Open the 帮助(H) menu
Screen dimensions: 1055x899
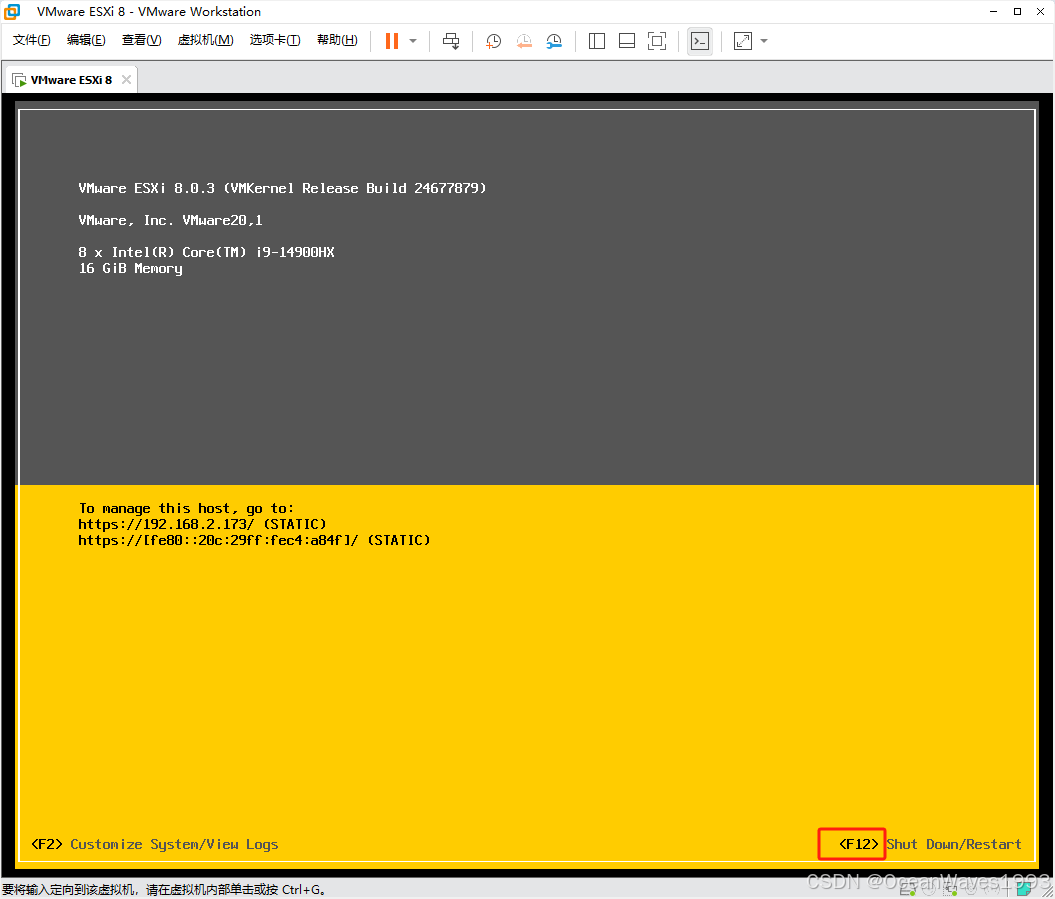tap(337, 40)
